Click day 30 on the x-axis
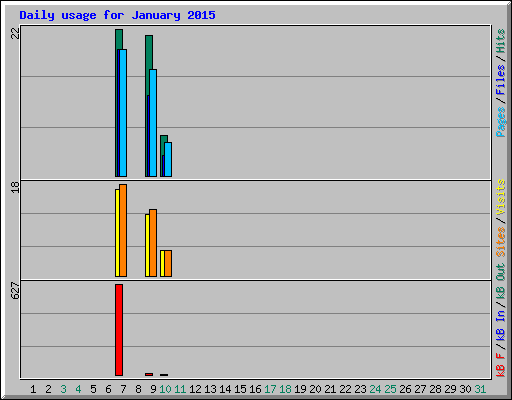 pos(465,389)
